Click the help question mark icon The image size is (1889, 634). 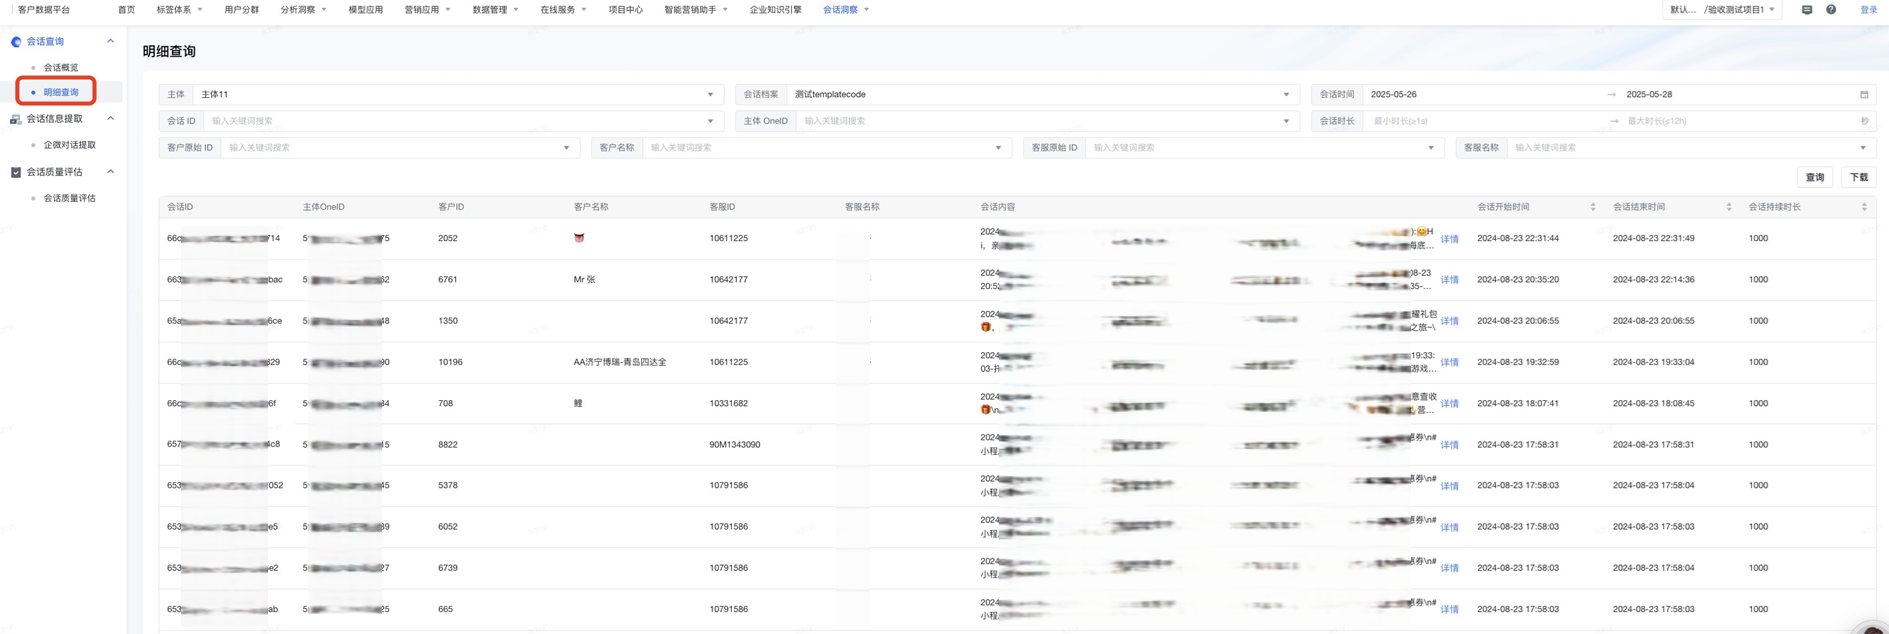point(1831,10)
